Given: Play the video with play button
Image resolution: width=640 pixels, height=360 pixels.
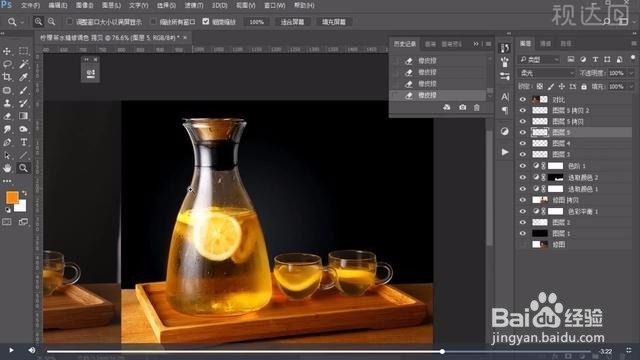Looking at the screenshot, I should click(11, 350).
